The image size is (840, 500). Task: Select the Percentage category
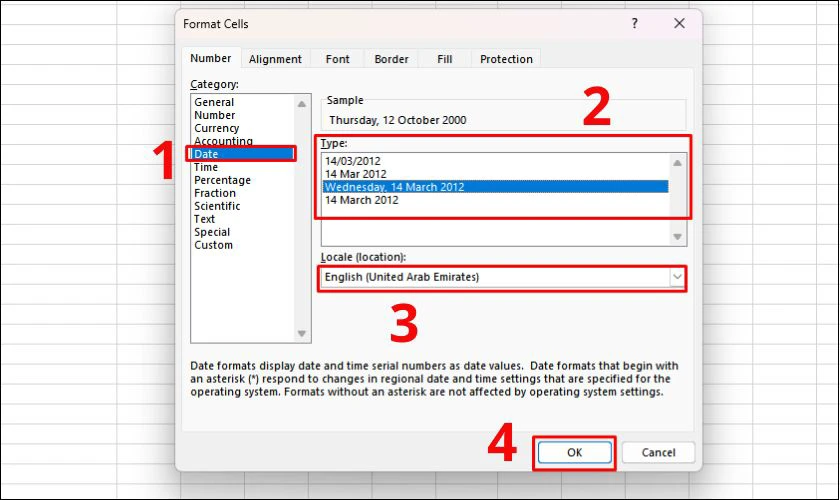point(222,180)
